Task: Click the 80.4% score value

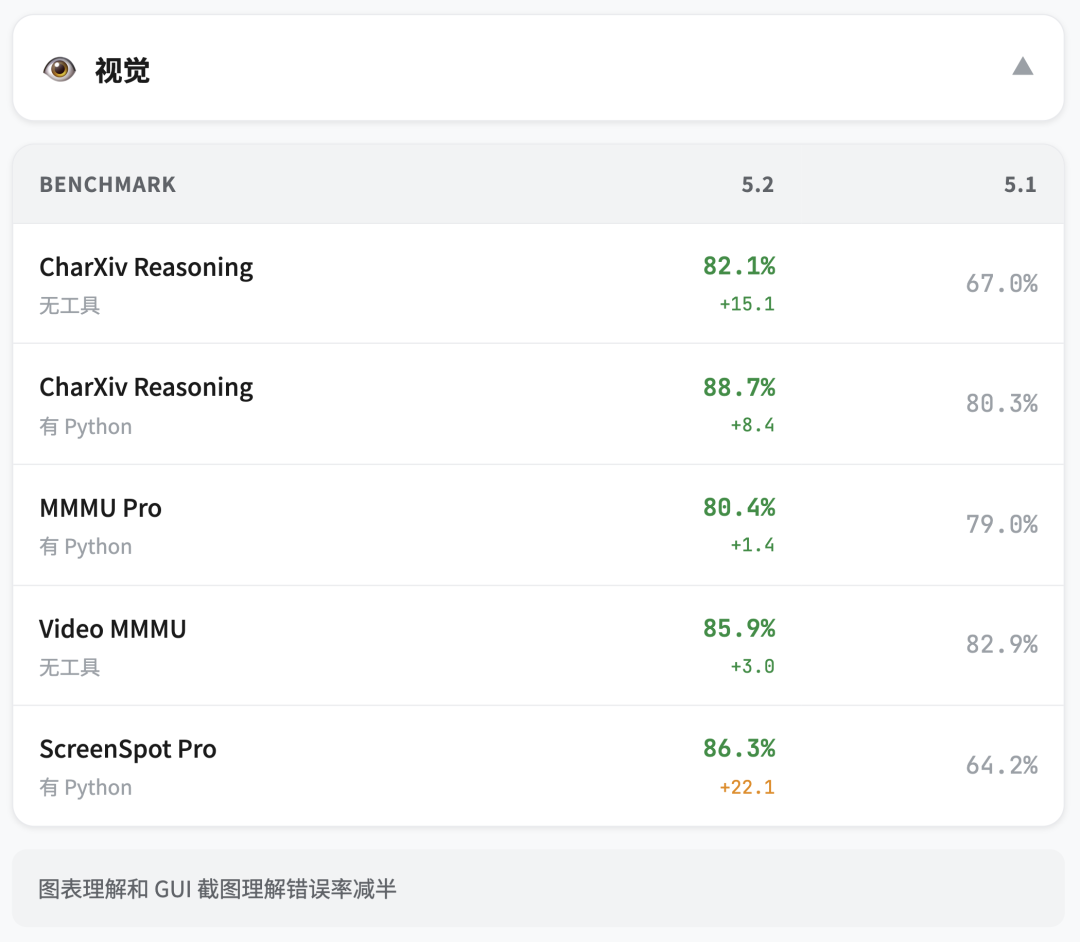Action: (x=739, y=507)
